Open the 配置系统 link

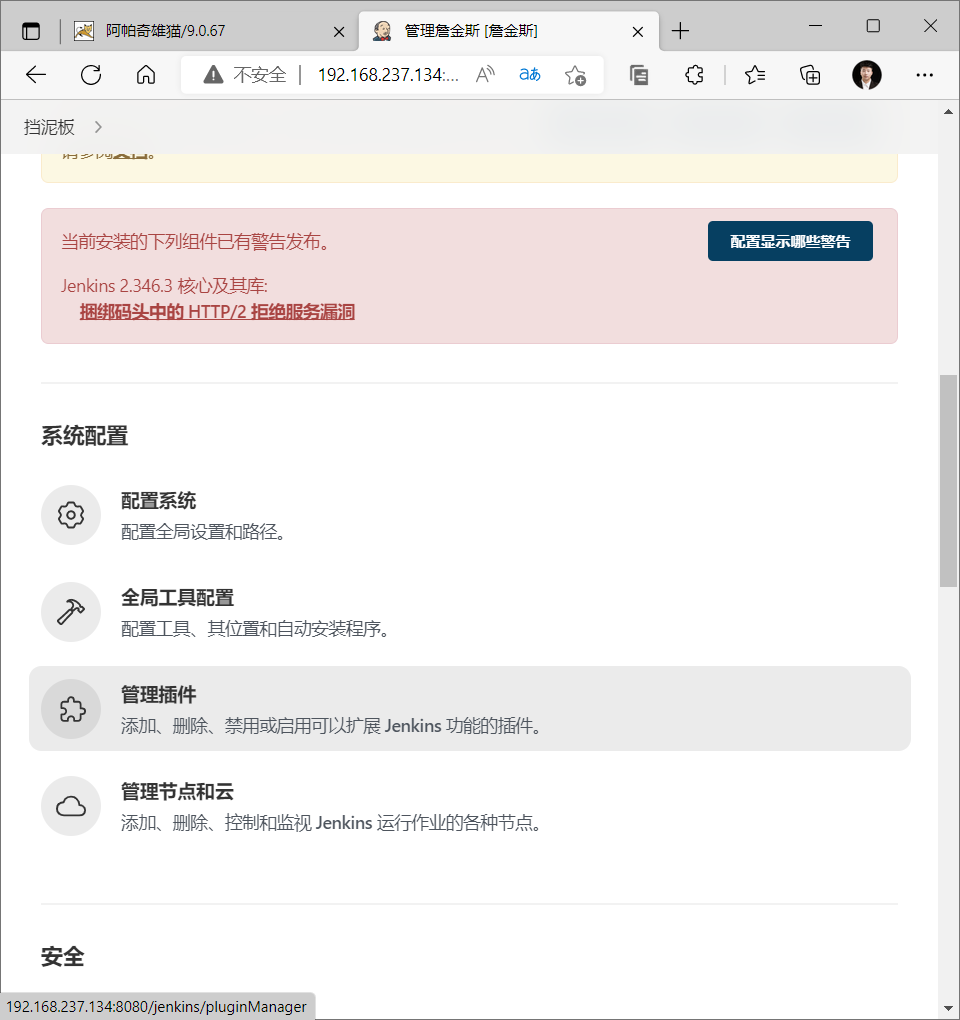158,500
